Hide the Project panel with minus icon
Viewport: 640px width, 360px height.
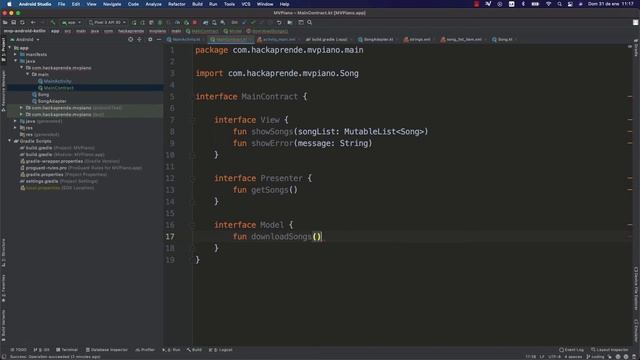(159, 40)
